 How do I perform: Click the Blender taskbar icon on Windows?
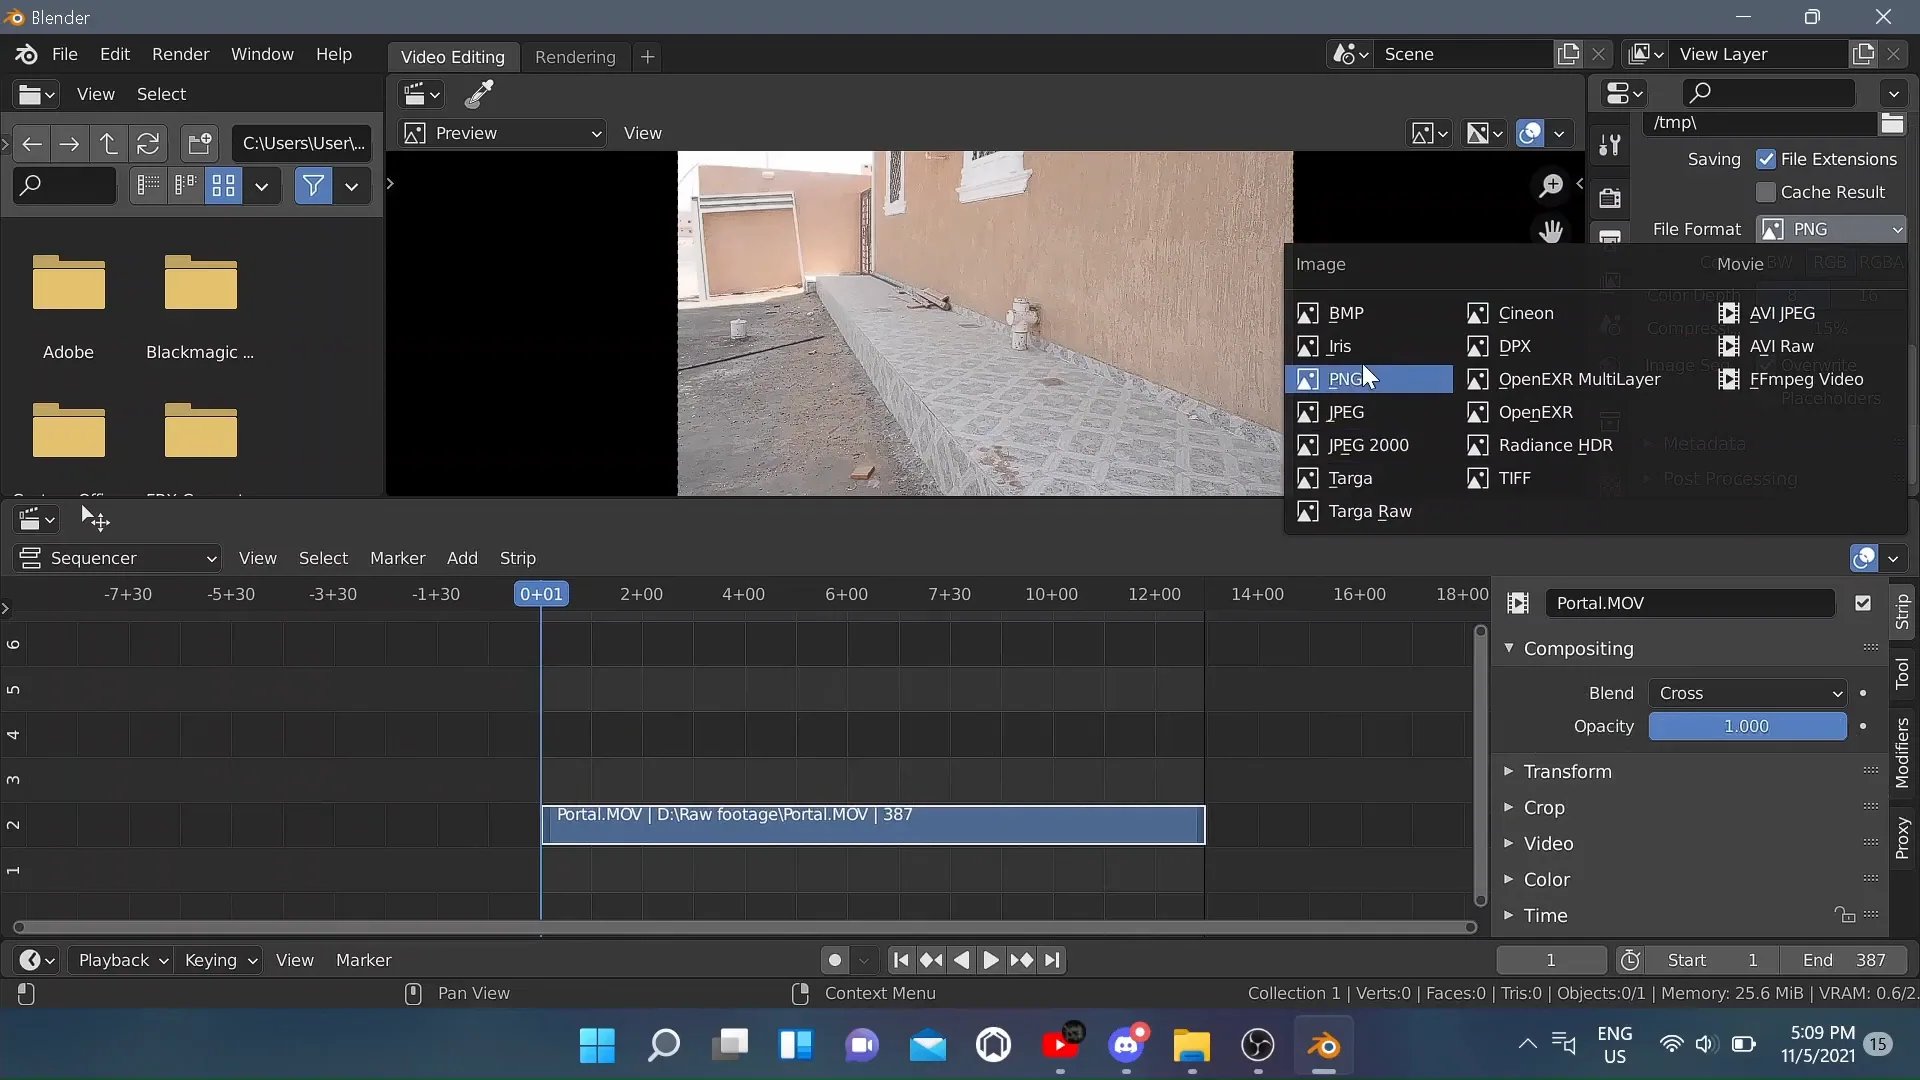1323,1044
